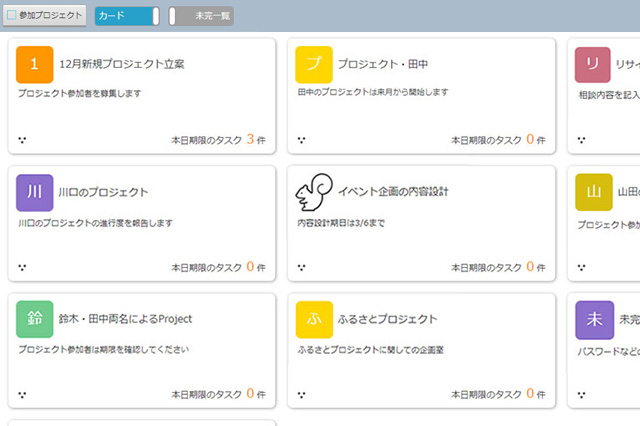Open the プロジェクト・田中 title
Viewport: 640px width, 426px height.
(x=383, y=64)
